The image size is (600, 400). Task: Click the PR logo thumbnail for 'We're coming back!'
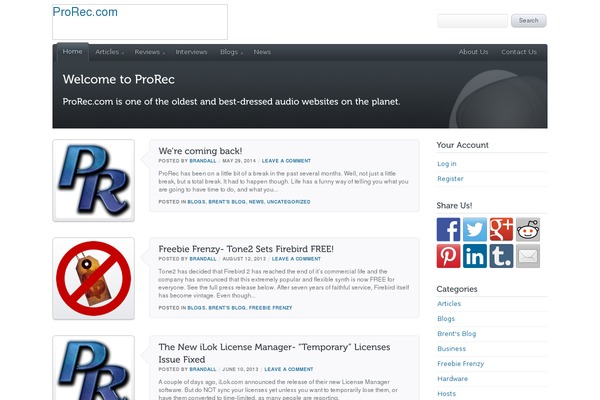pyautogui.click(x=93, y=180)
